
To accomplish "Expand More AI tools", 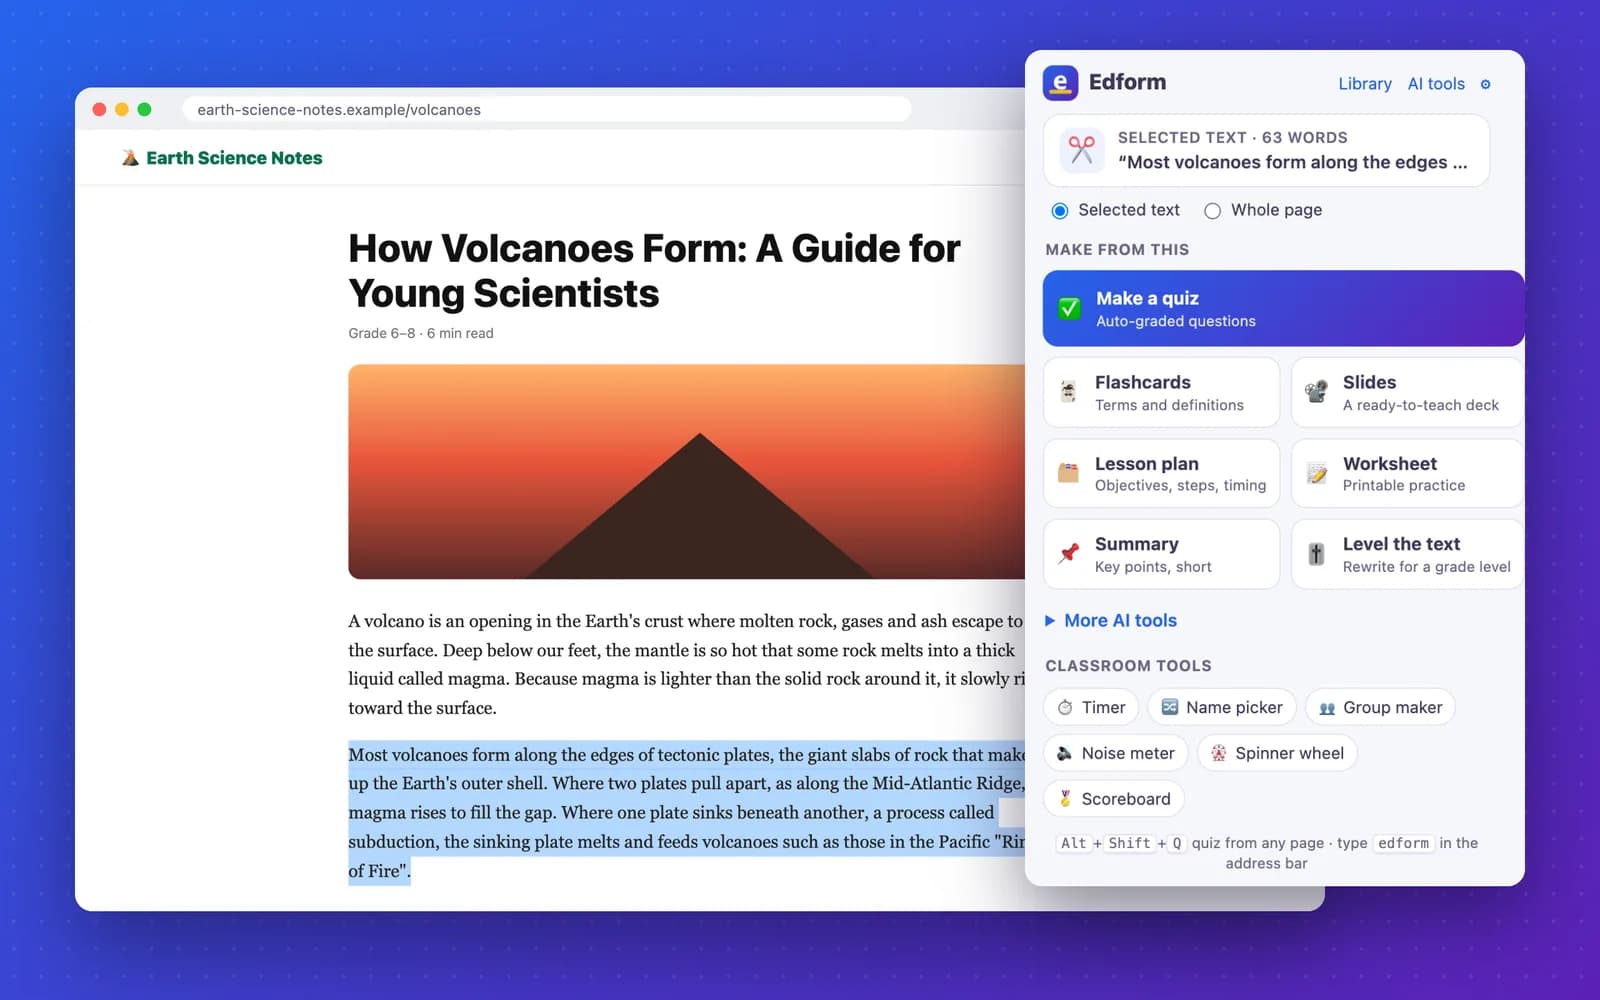I will point(1111,621).
